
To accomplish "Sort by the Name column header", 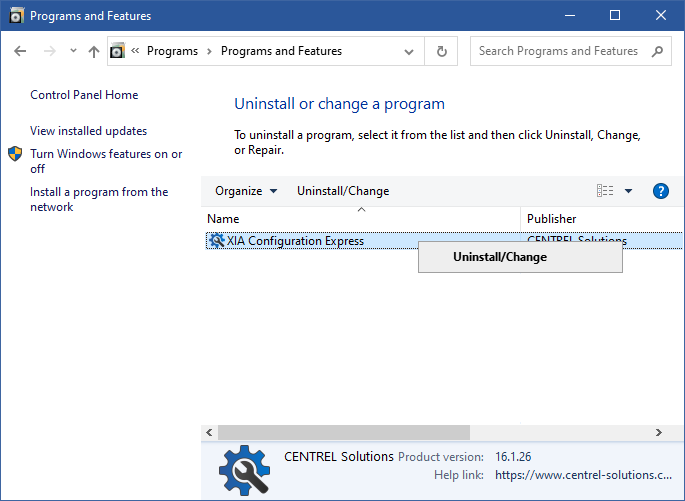I will click(361, 218).
